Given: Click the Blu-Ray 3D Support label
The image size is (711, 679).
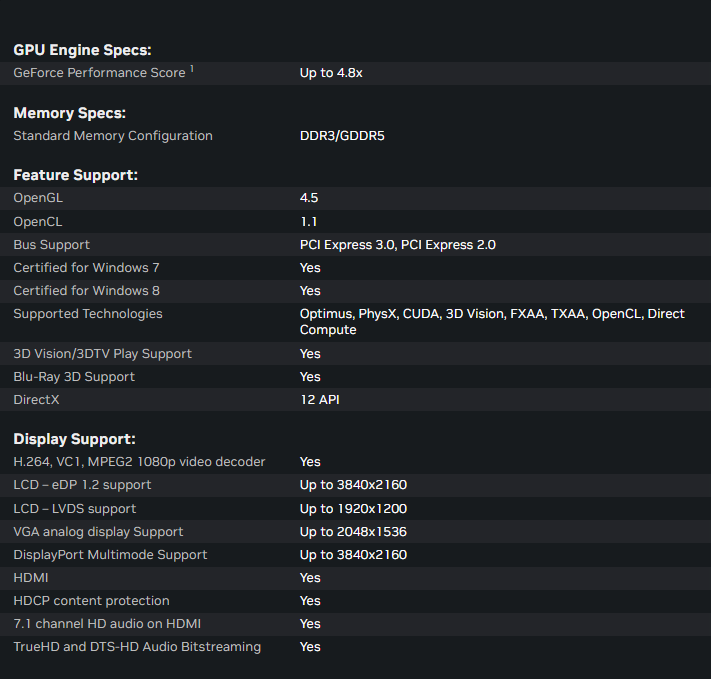Looking at the screenshot, I should pos(74,376).
